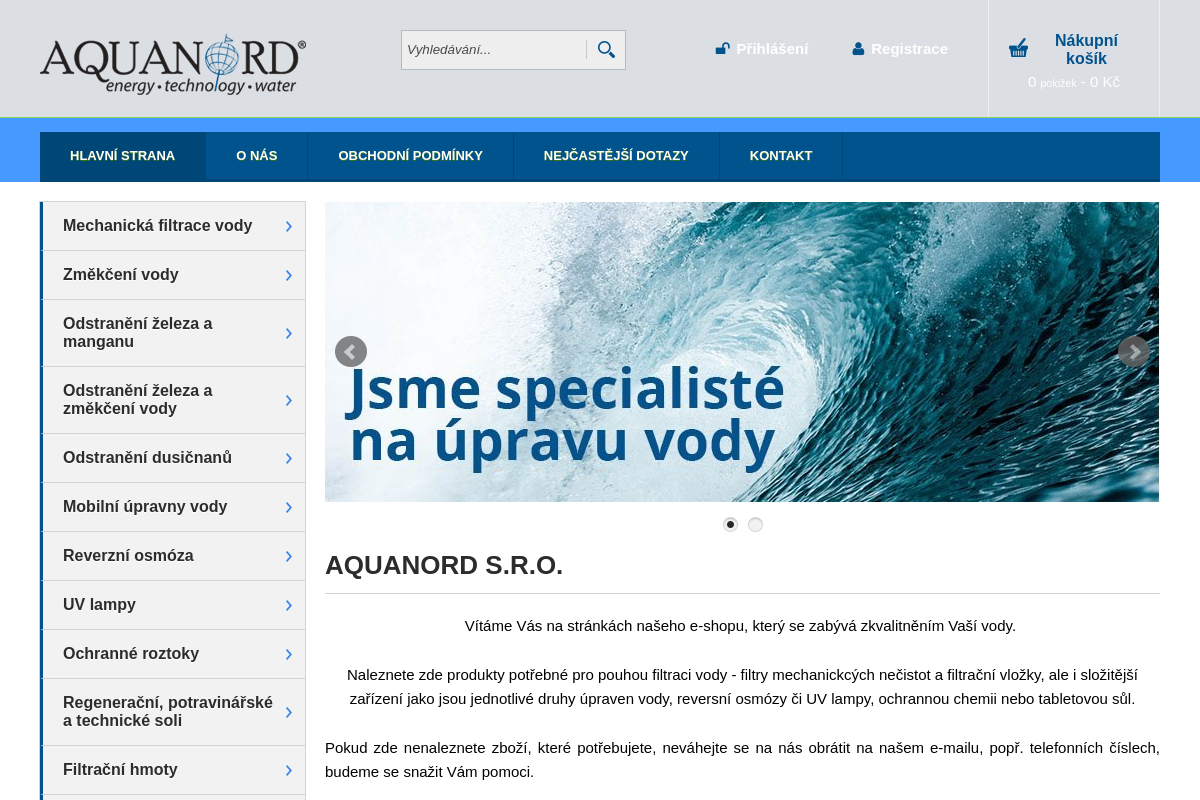Click the shopping cart basket icon
Viewport: 1200px width, 800px height.
coord(1018,47)
